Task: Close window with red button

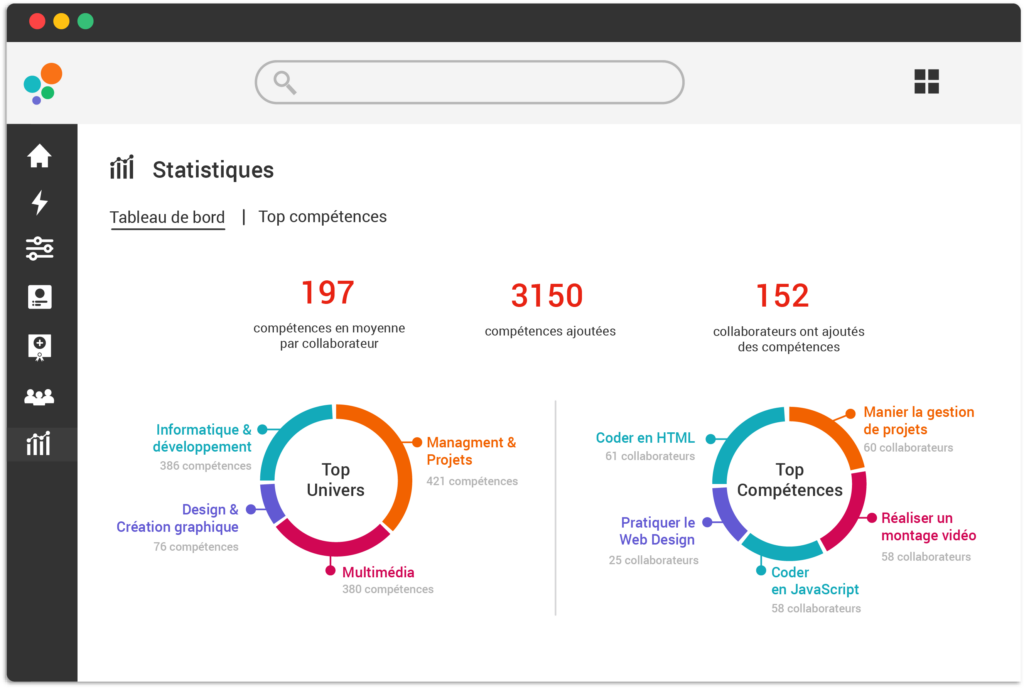Action: tap(37, 22)
